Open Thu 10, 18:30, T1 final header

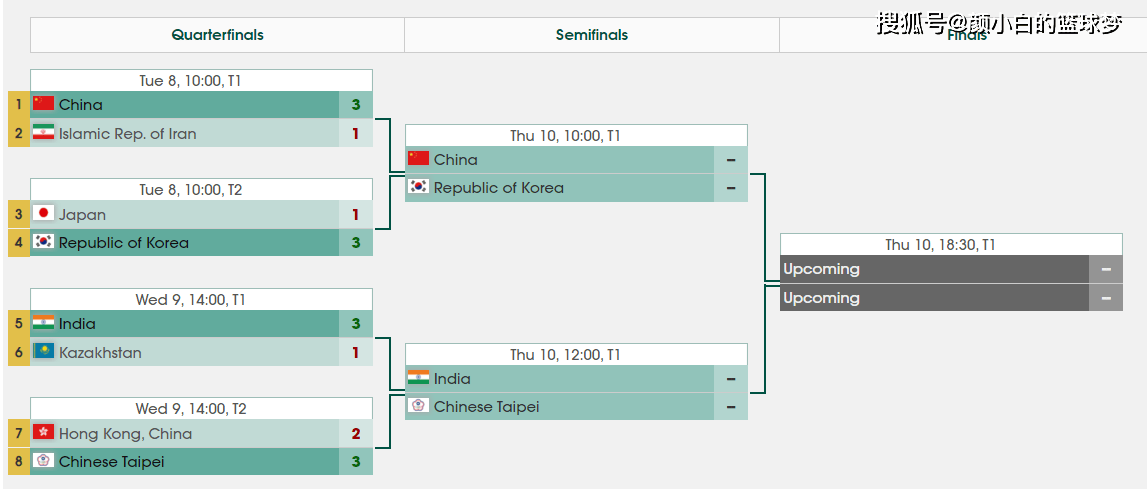951,244
